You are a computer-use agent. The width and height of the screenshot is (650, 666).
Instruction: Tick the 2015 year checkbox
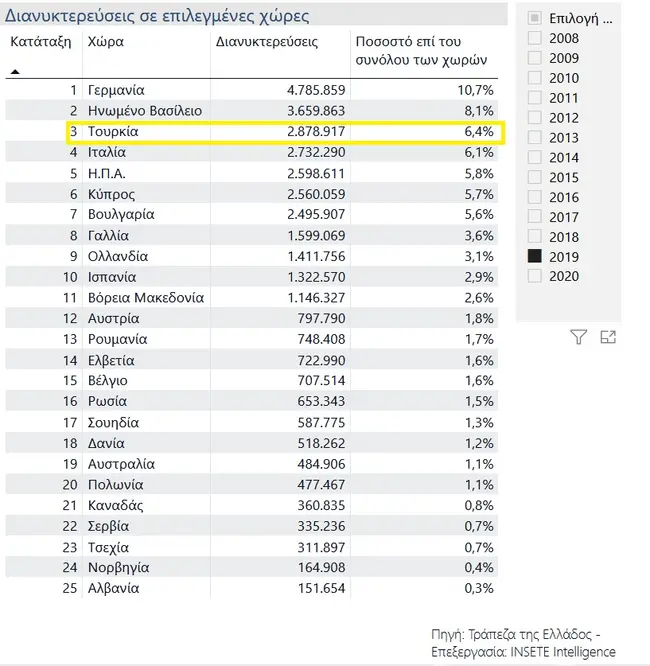535,177
